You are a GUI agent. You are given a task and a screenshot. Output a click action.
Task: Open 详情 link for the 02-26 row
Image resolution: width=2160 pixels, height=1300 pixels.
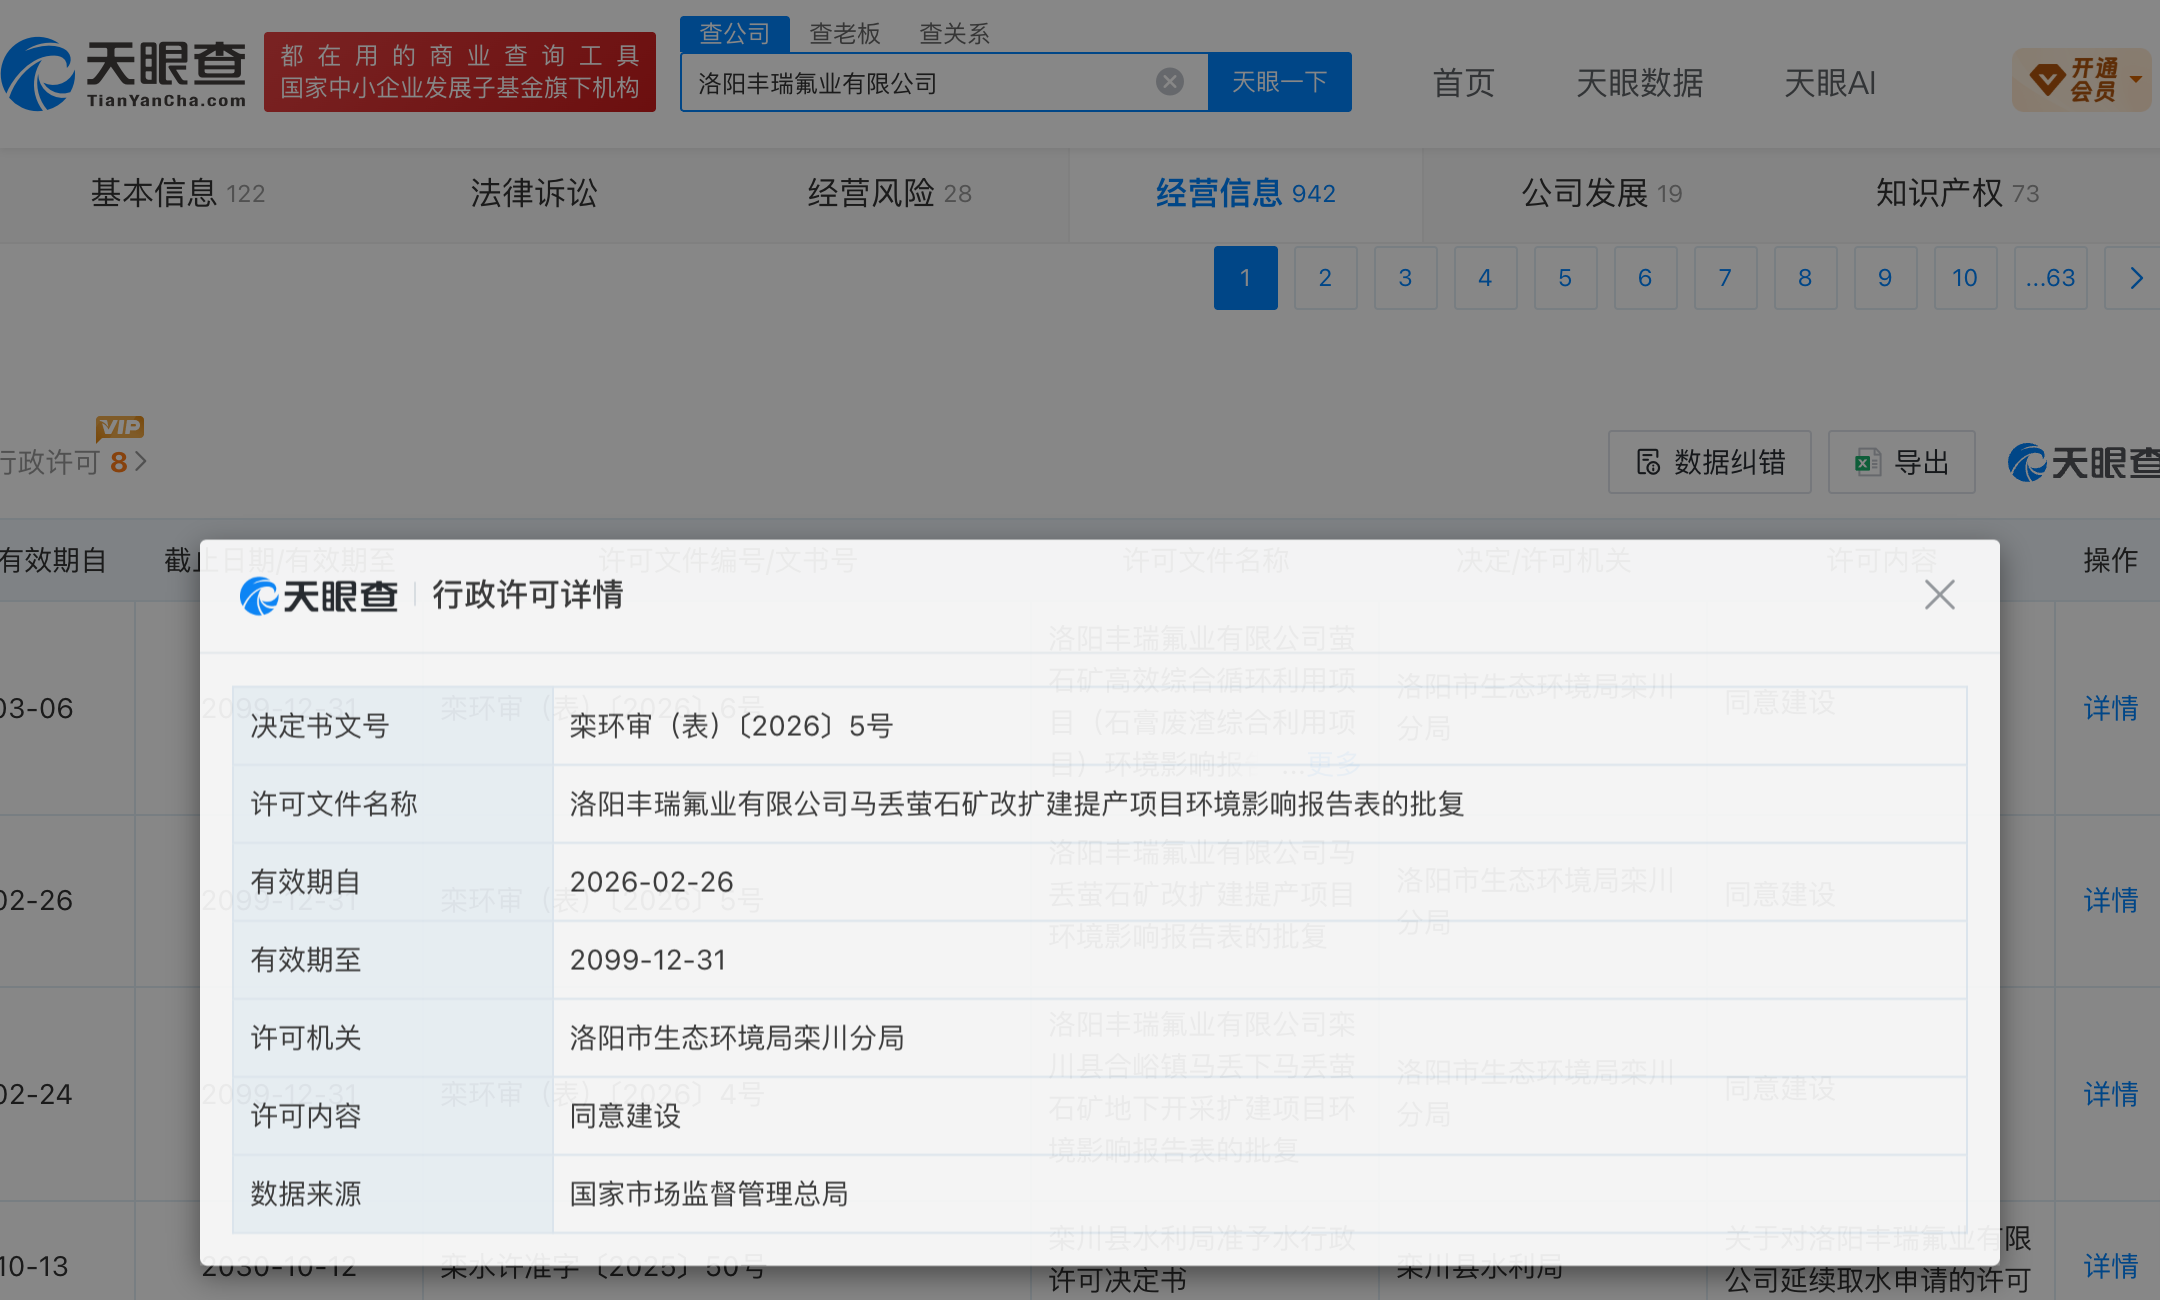coord(2110,900)
